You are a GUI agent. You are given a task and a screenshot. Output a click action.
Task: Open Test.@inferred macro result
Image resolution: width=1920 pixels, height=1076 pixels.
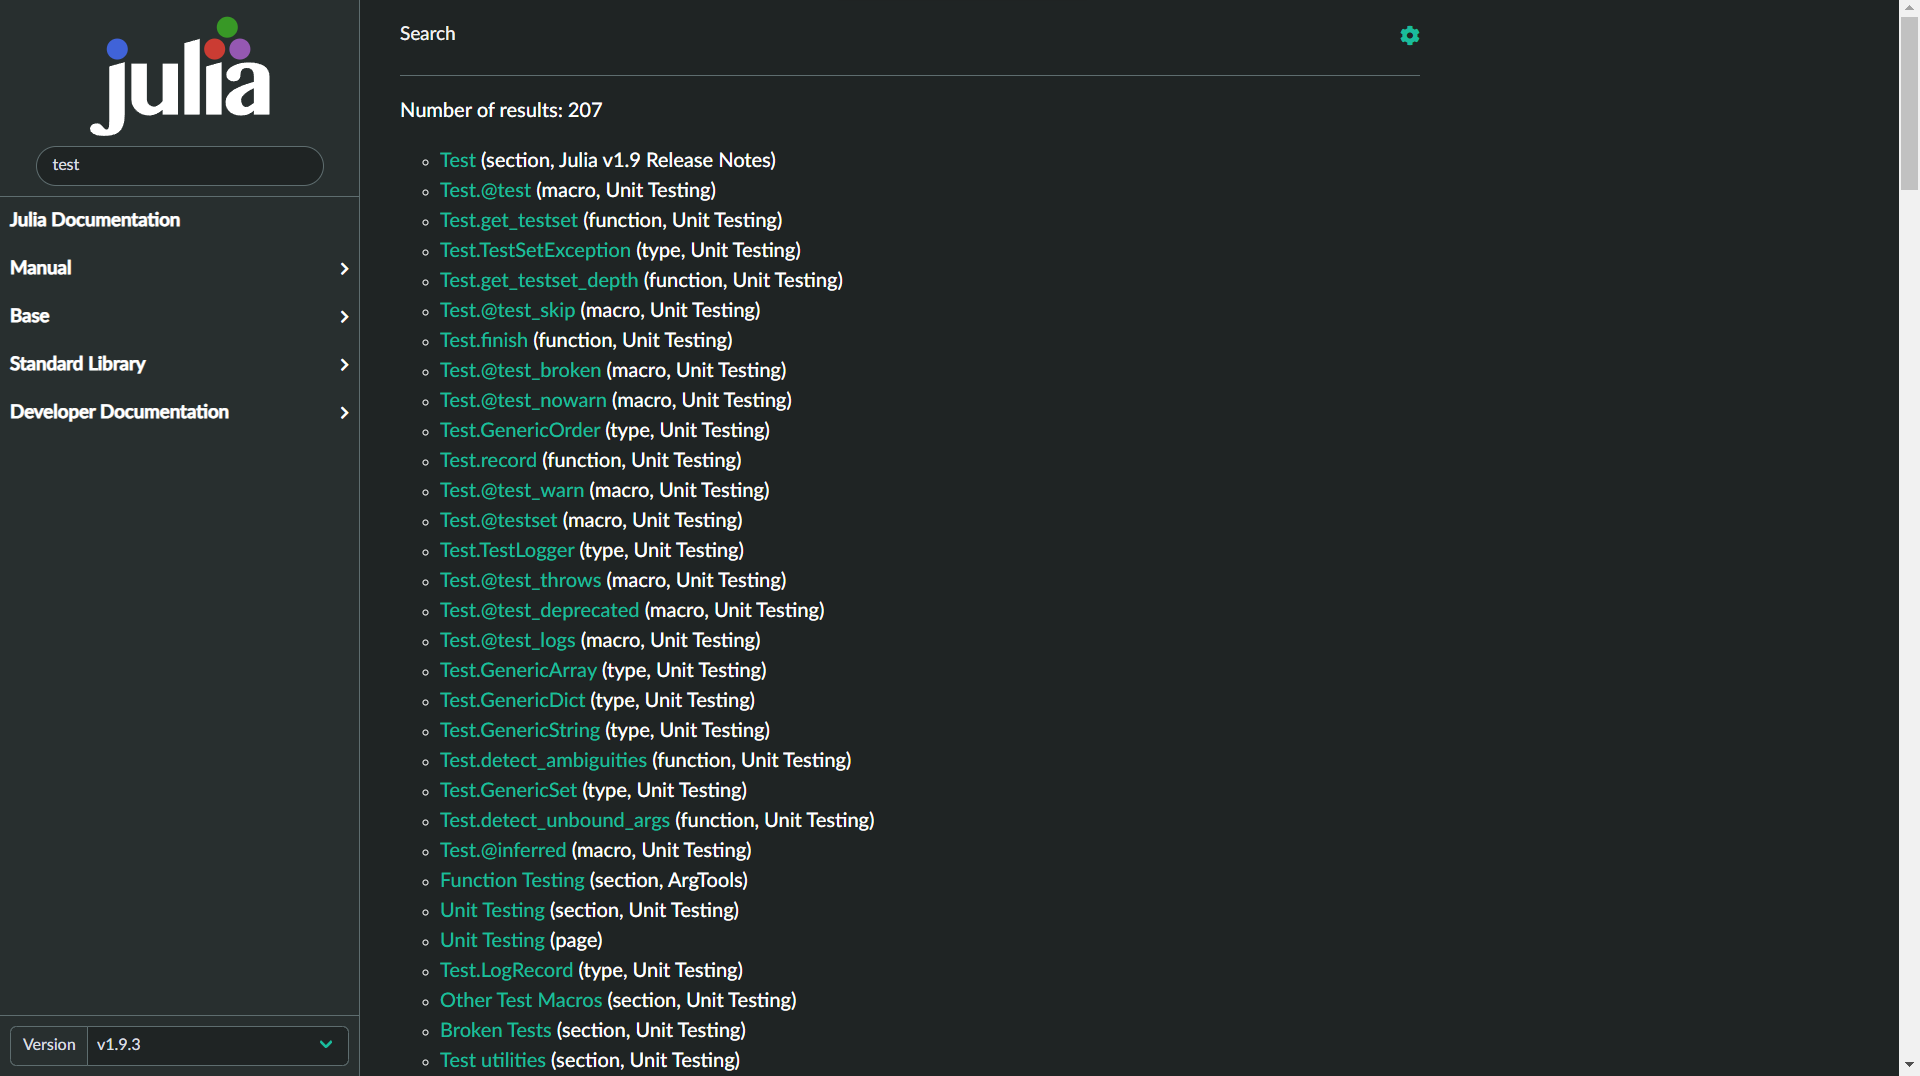coord(503,851)
